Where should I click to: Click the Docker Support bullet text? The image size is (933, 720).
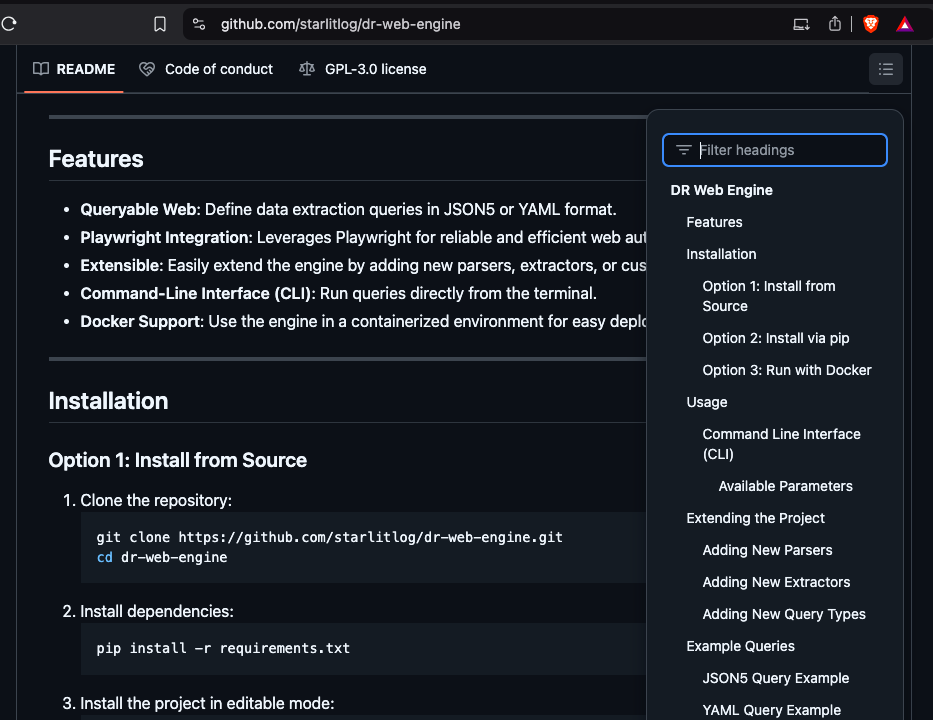coord(363,321)
